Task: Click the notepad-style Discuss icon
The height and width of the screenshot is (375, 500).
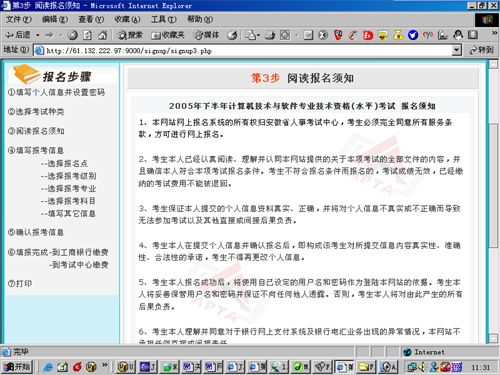Action: tap(308, 35)
